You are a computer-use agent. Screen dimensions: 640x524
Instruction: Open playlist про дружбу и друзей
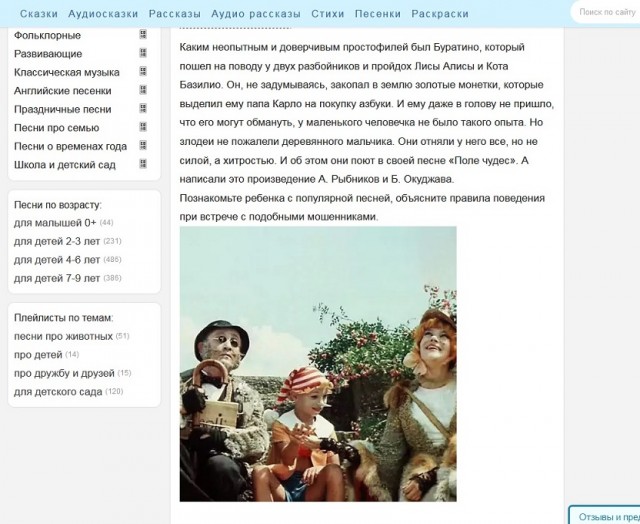point(64,373)
